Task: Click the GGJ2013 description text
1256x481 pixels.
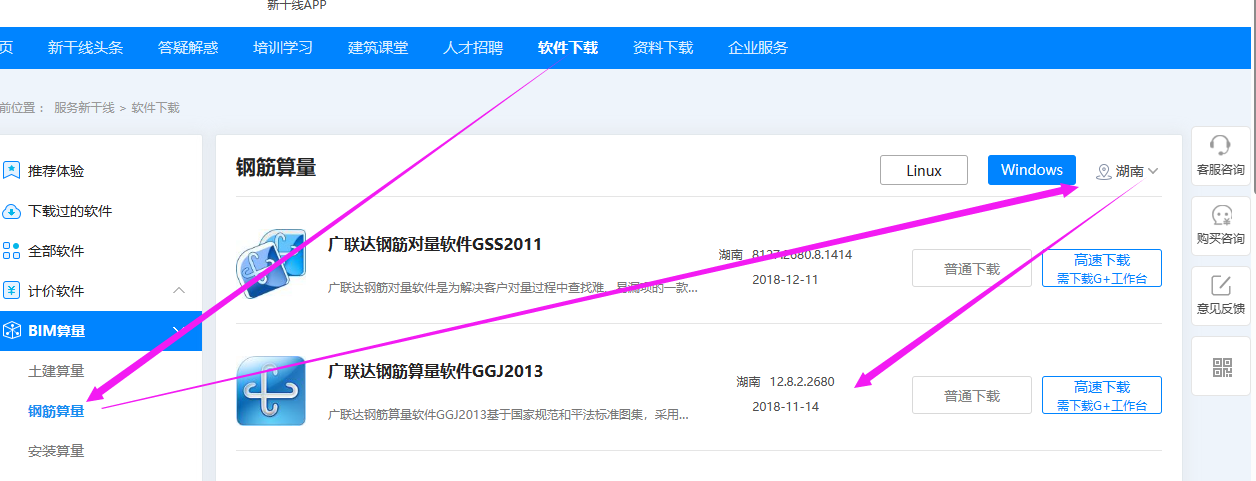Action: (x=508, y=414)
